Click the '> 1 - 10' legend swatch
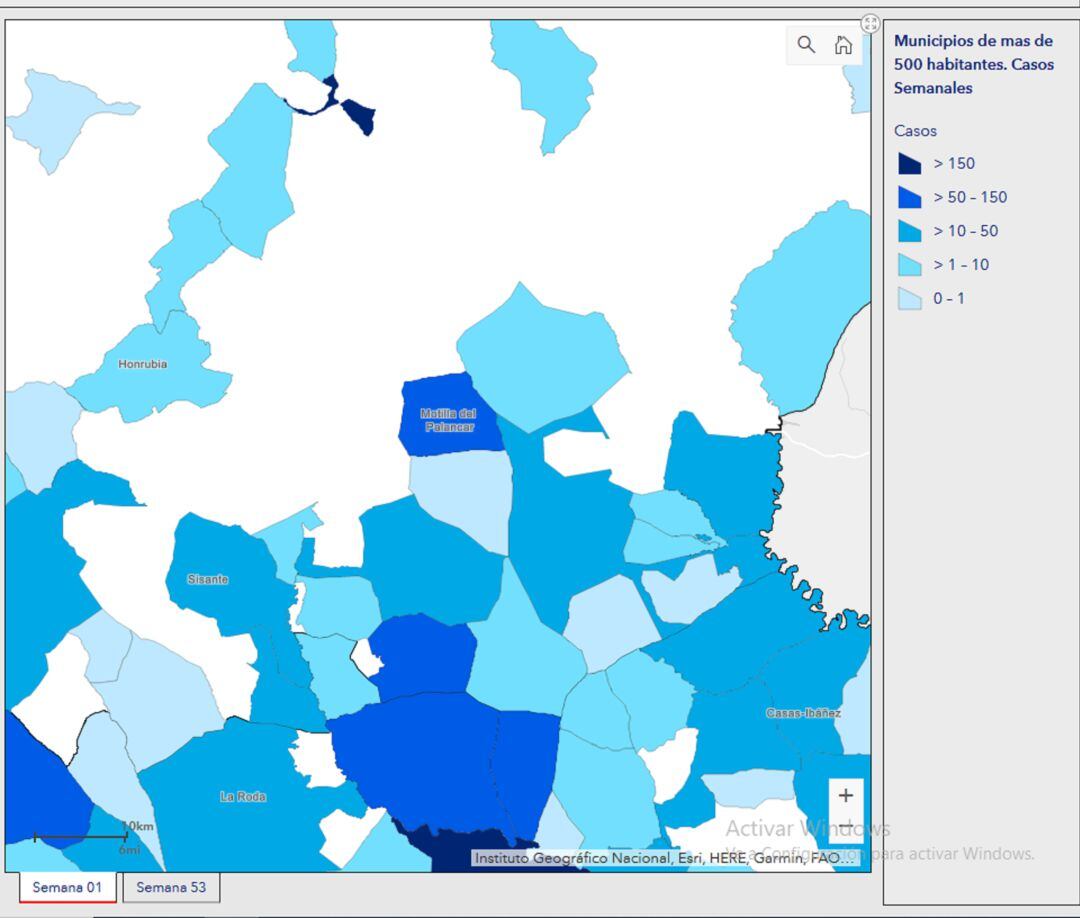The image size is (1080, 918). click(909, 265)
